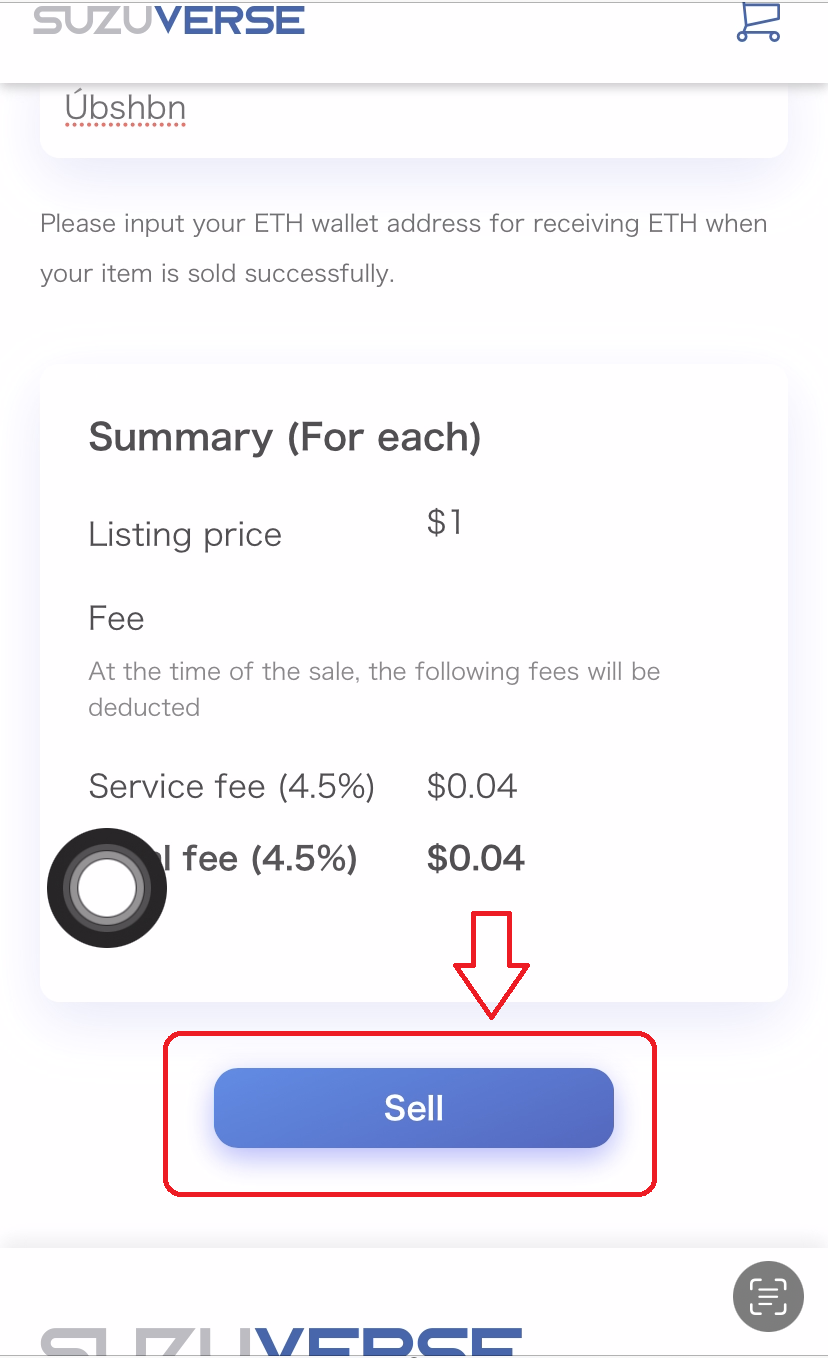Viewport: 828px width, 1358px height.
Task: Tap the SUZUVERSE logo in the header
Action: [169, 20]
